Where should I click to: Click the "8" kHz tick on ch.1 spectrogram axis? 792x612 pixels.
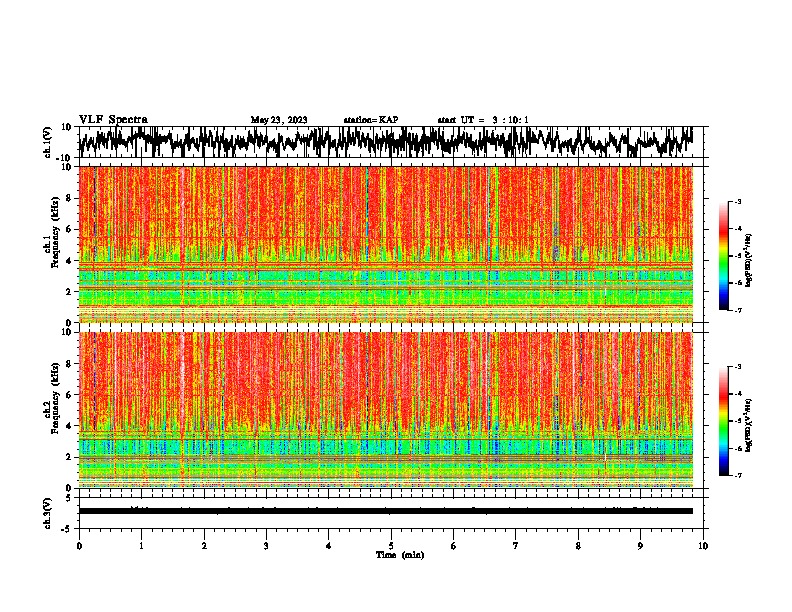70,198
